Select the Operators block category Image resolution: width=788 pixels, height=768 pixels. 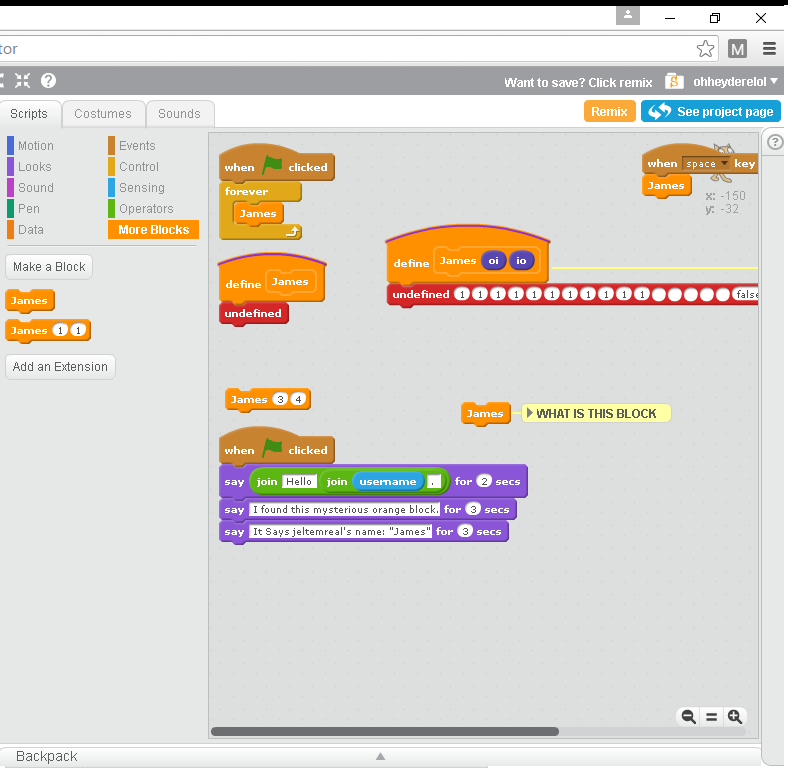click(146, 209)
